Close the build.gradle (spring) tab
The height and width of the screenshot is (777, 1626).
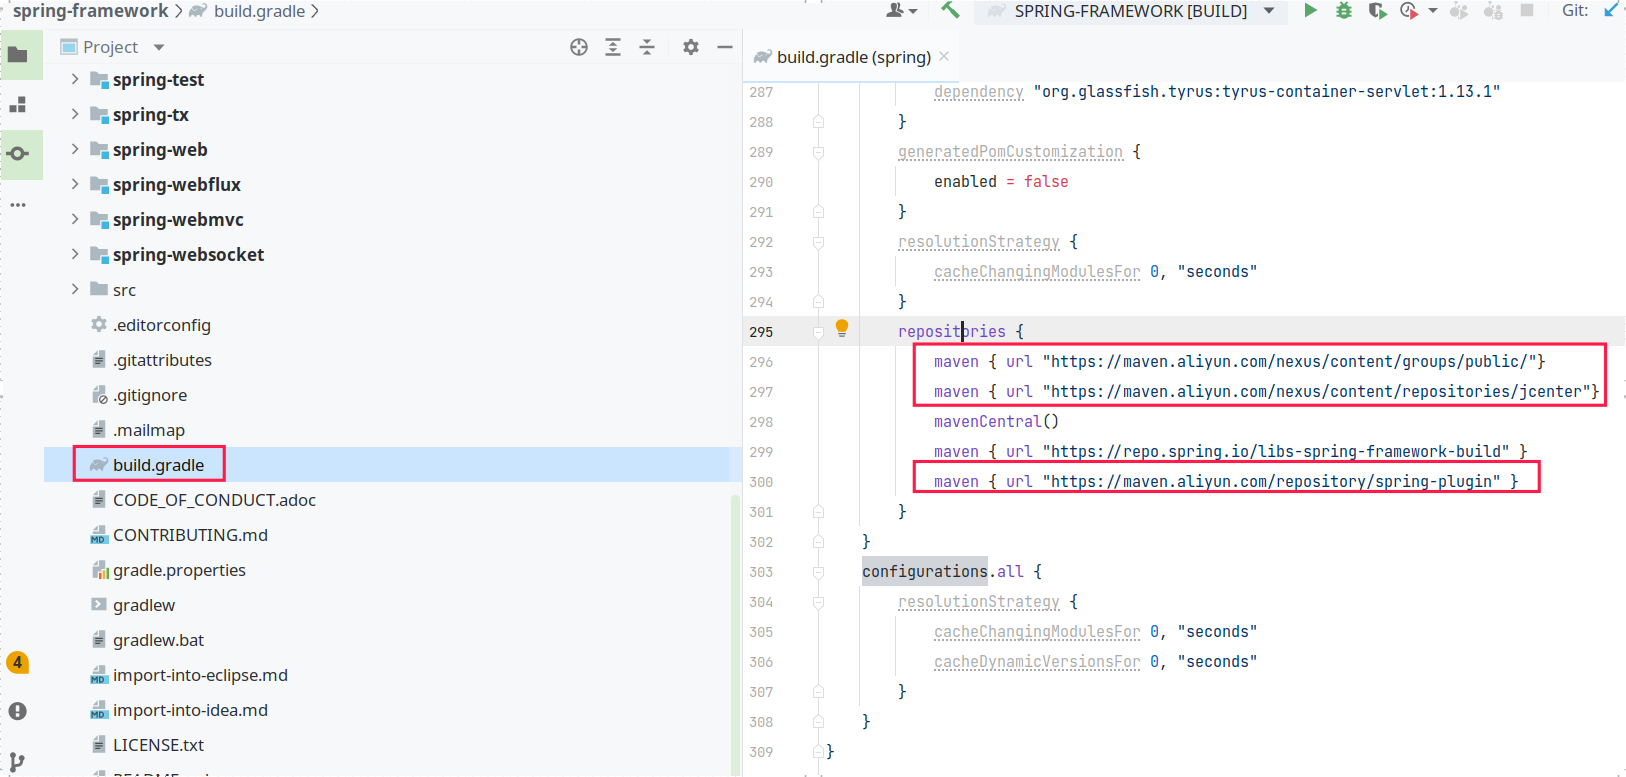tap(944, 56)
